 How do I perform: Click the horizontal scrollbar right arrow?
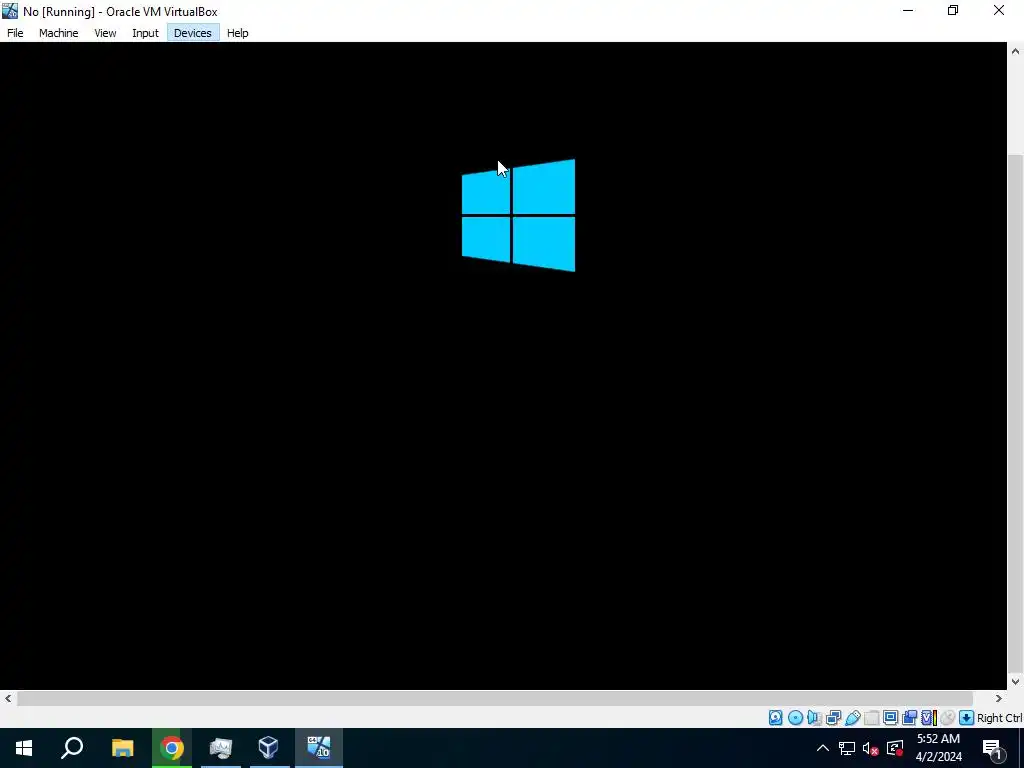pos(999,698)
